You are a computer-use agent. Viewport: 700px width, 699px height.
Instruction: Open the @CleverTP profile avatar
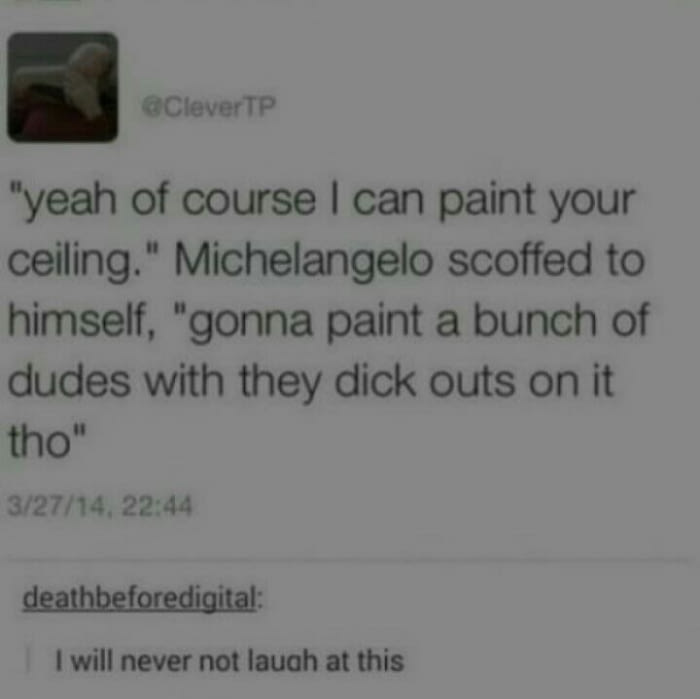pos(63,87)
